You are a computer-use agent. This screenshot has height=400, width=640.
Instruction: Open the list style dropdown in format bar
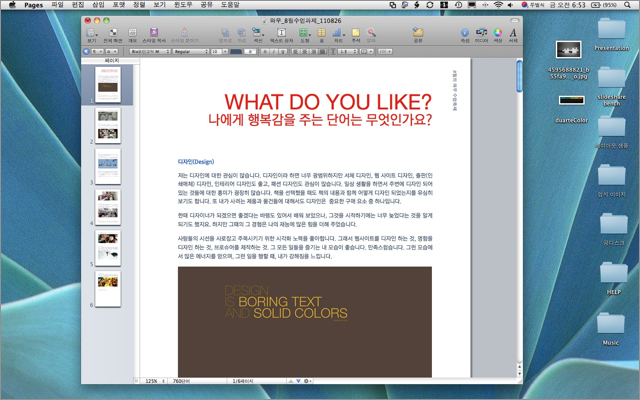385,51
